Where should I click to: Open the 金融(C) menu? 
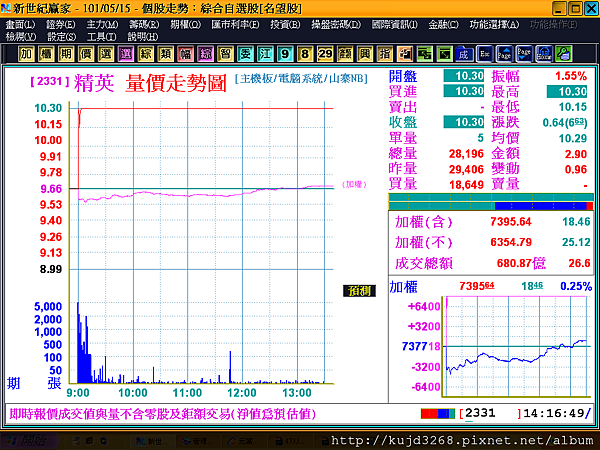[x=443, y=24]
